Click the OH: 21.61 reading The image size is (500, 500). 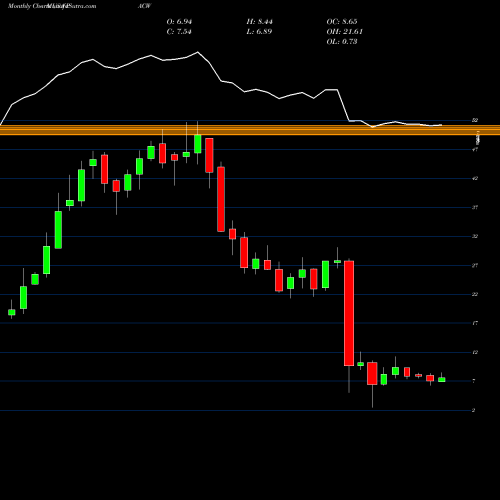click(344, 32)
